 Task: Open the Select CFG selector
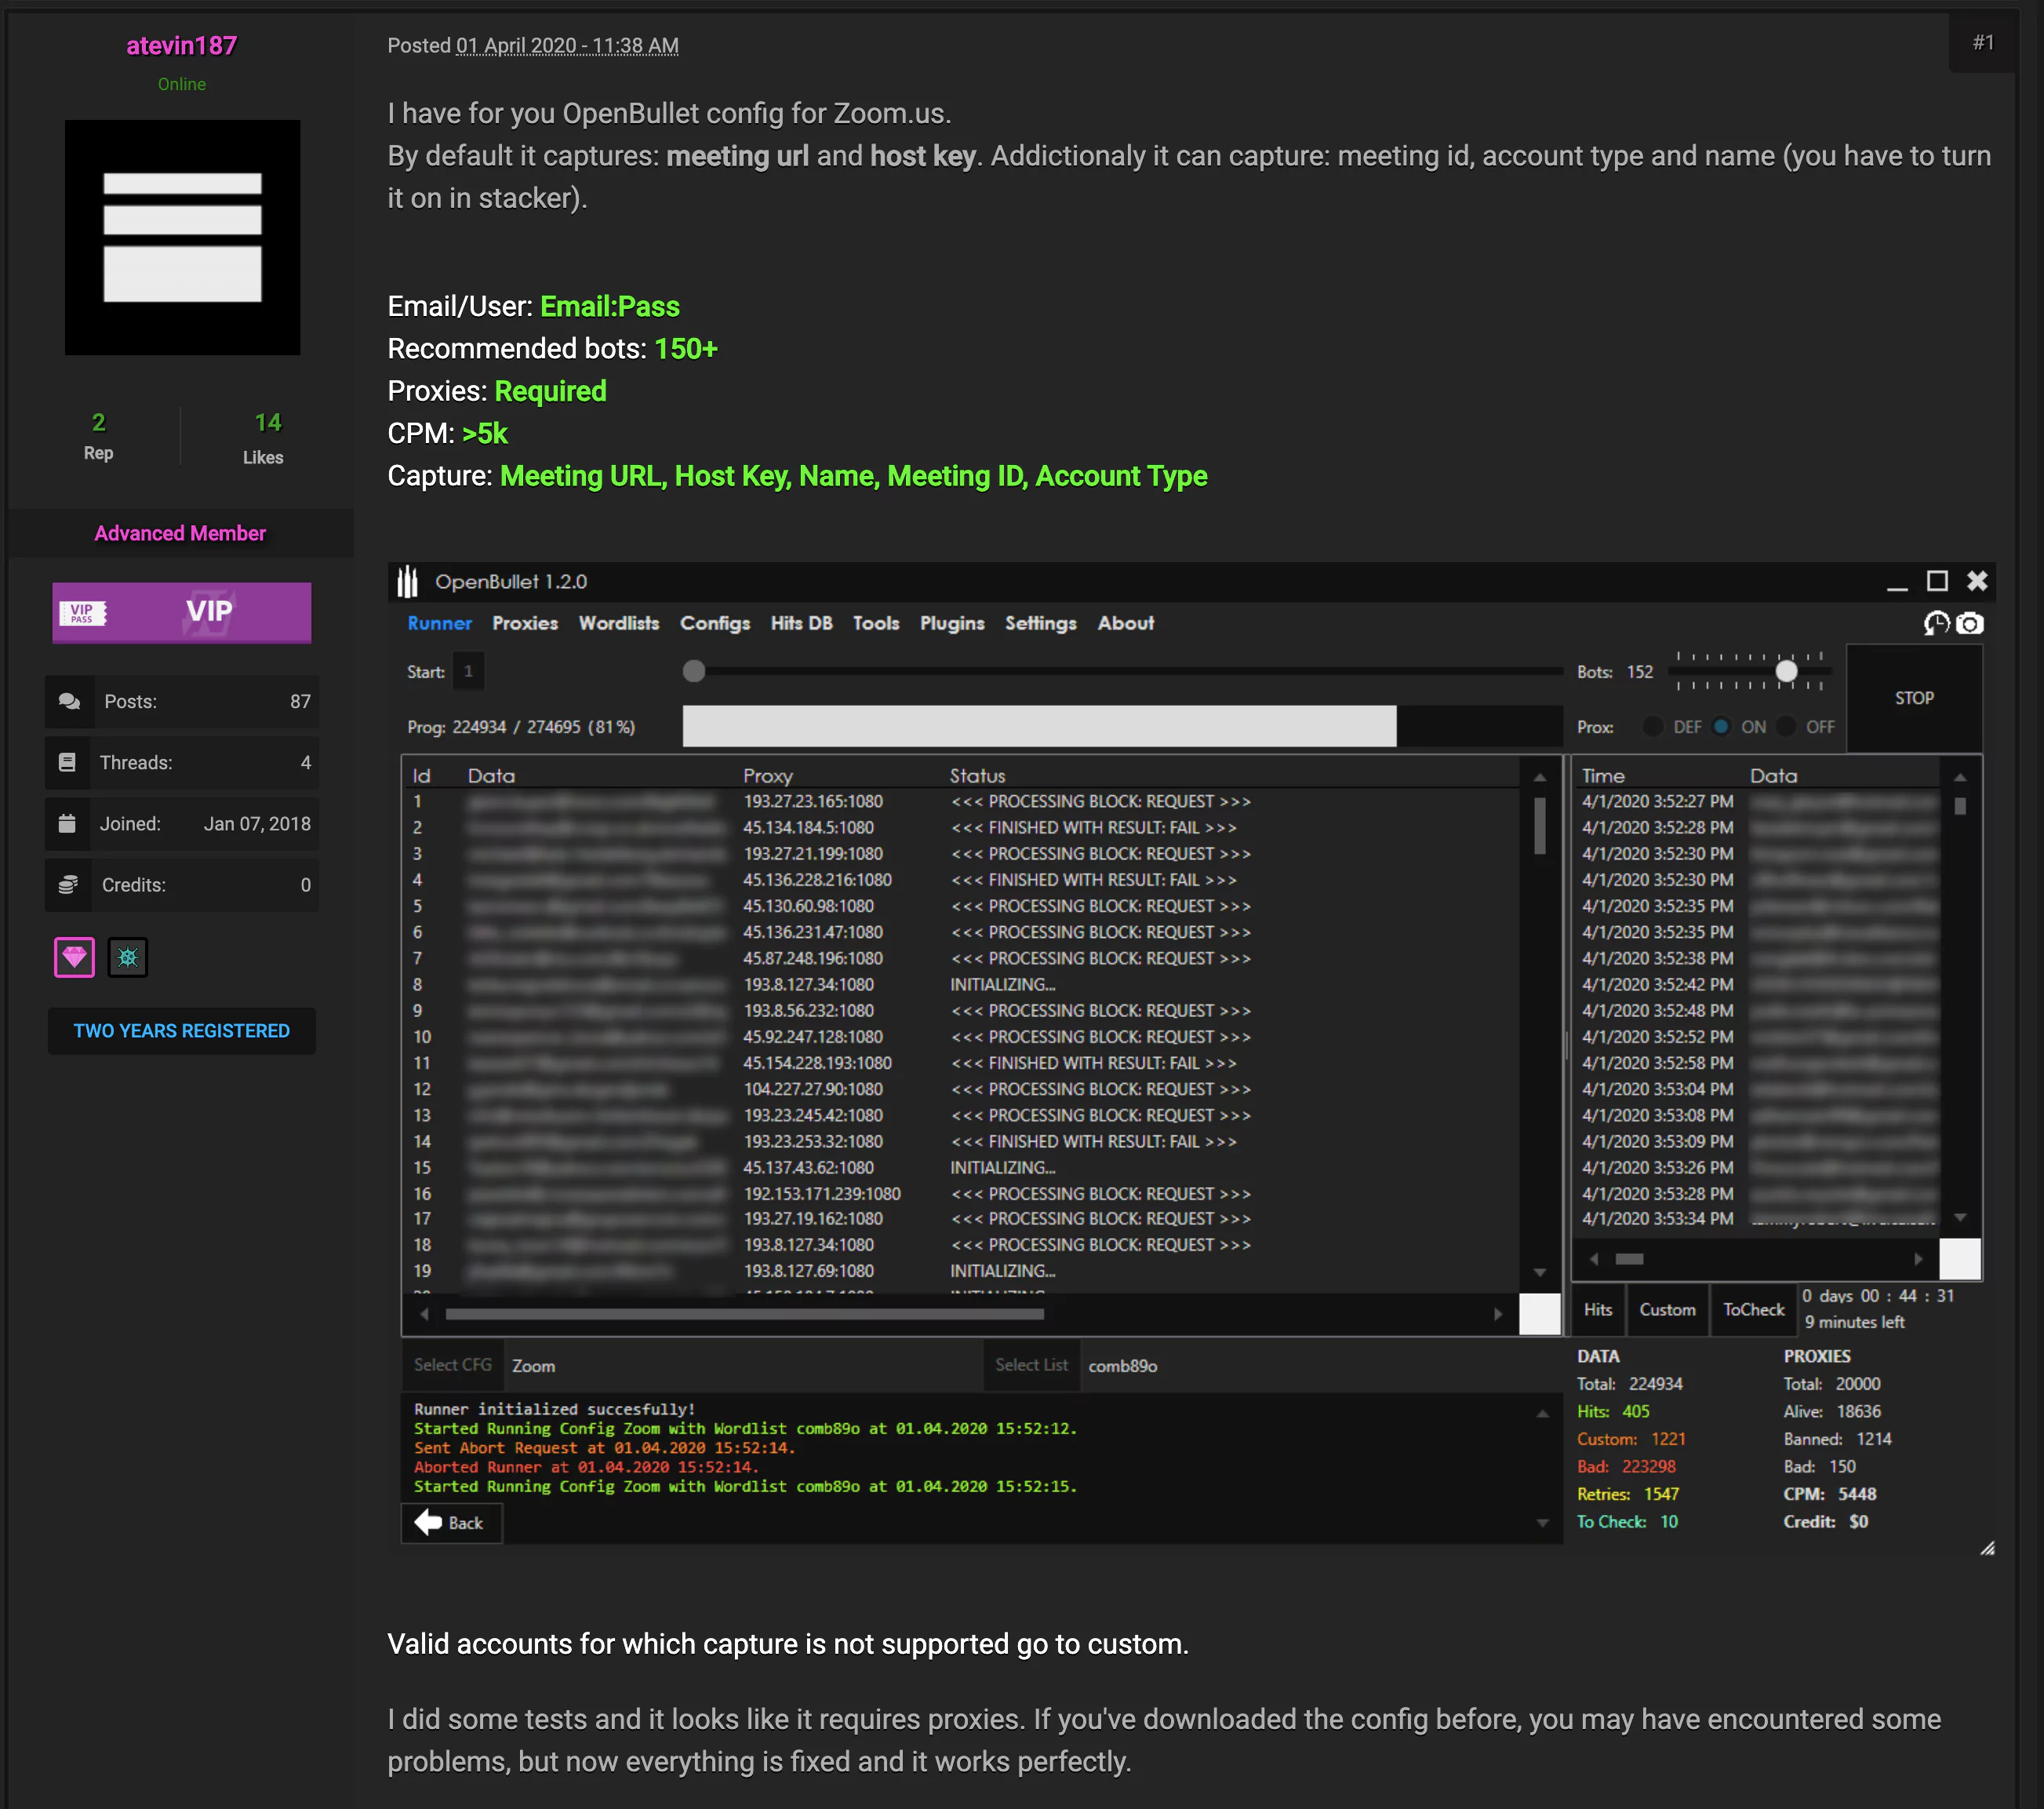click(453, 1365)
